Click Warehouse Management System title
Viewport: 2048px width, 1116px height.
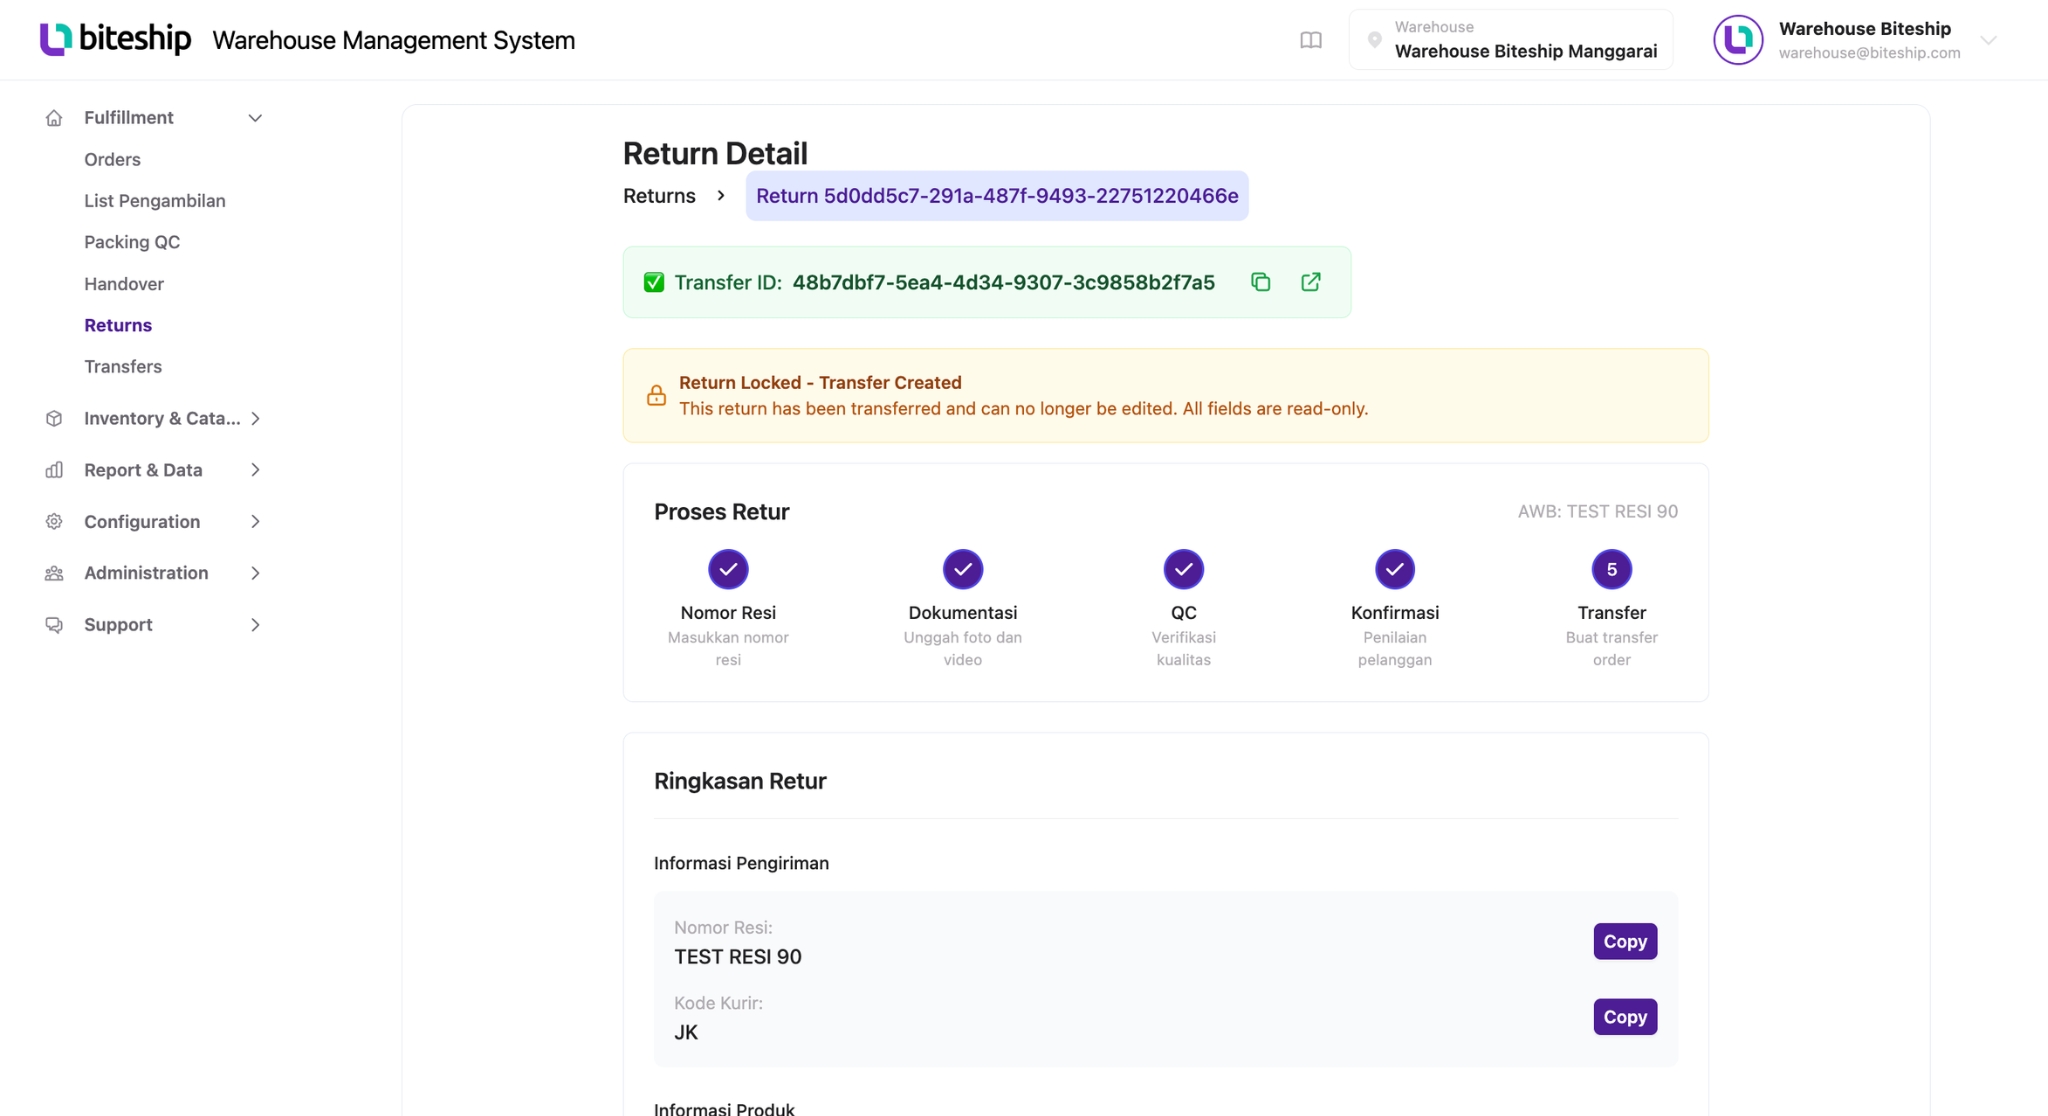click(394, 40)
